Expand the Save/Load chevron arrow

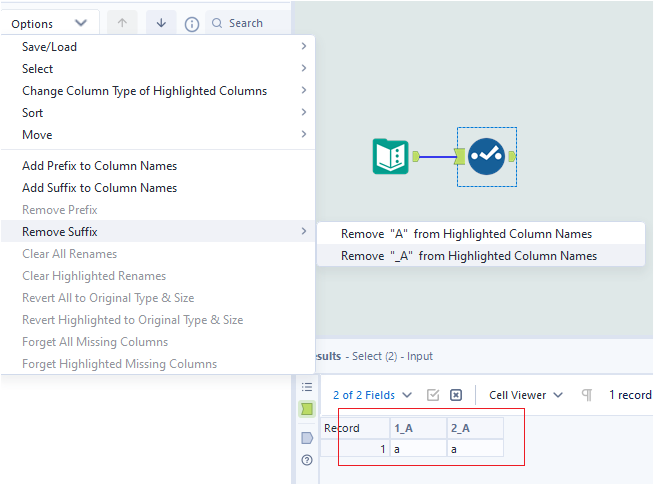pyautogui.click(x=304, y=46)
